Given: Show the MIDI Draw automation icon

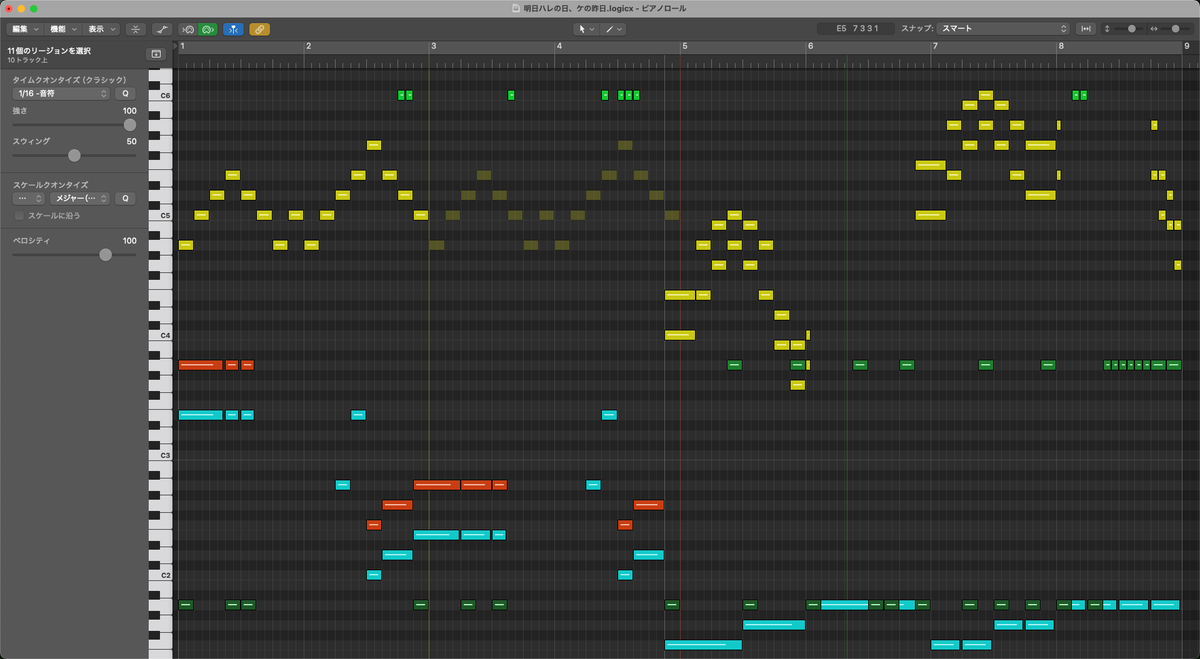Looking at the screenshot, I should [162, 29].
